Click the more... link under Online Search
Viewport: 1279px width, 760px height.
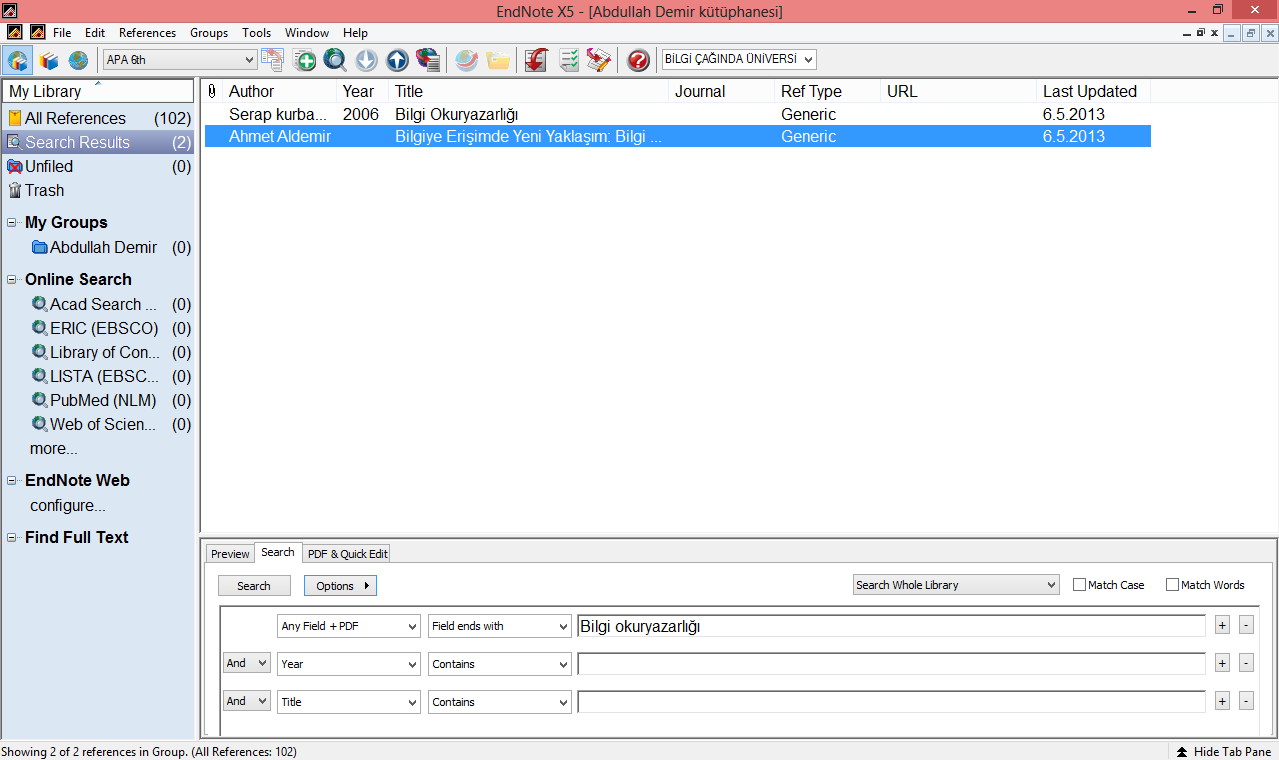pyautogui.click(x=54, y=448)
